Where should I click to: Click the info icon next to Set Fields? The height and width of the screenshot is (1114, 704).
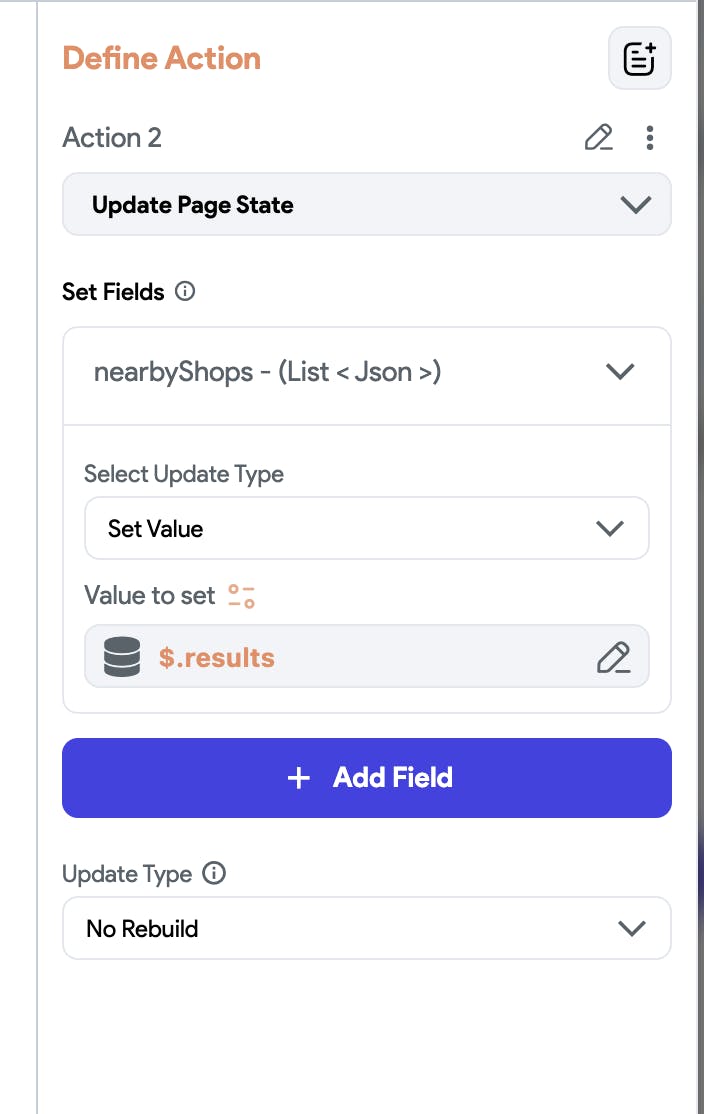[185, 292]
